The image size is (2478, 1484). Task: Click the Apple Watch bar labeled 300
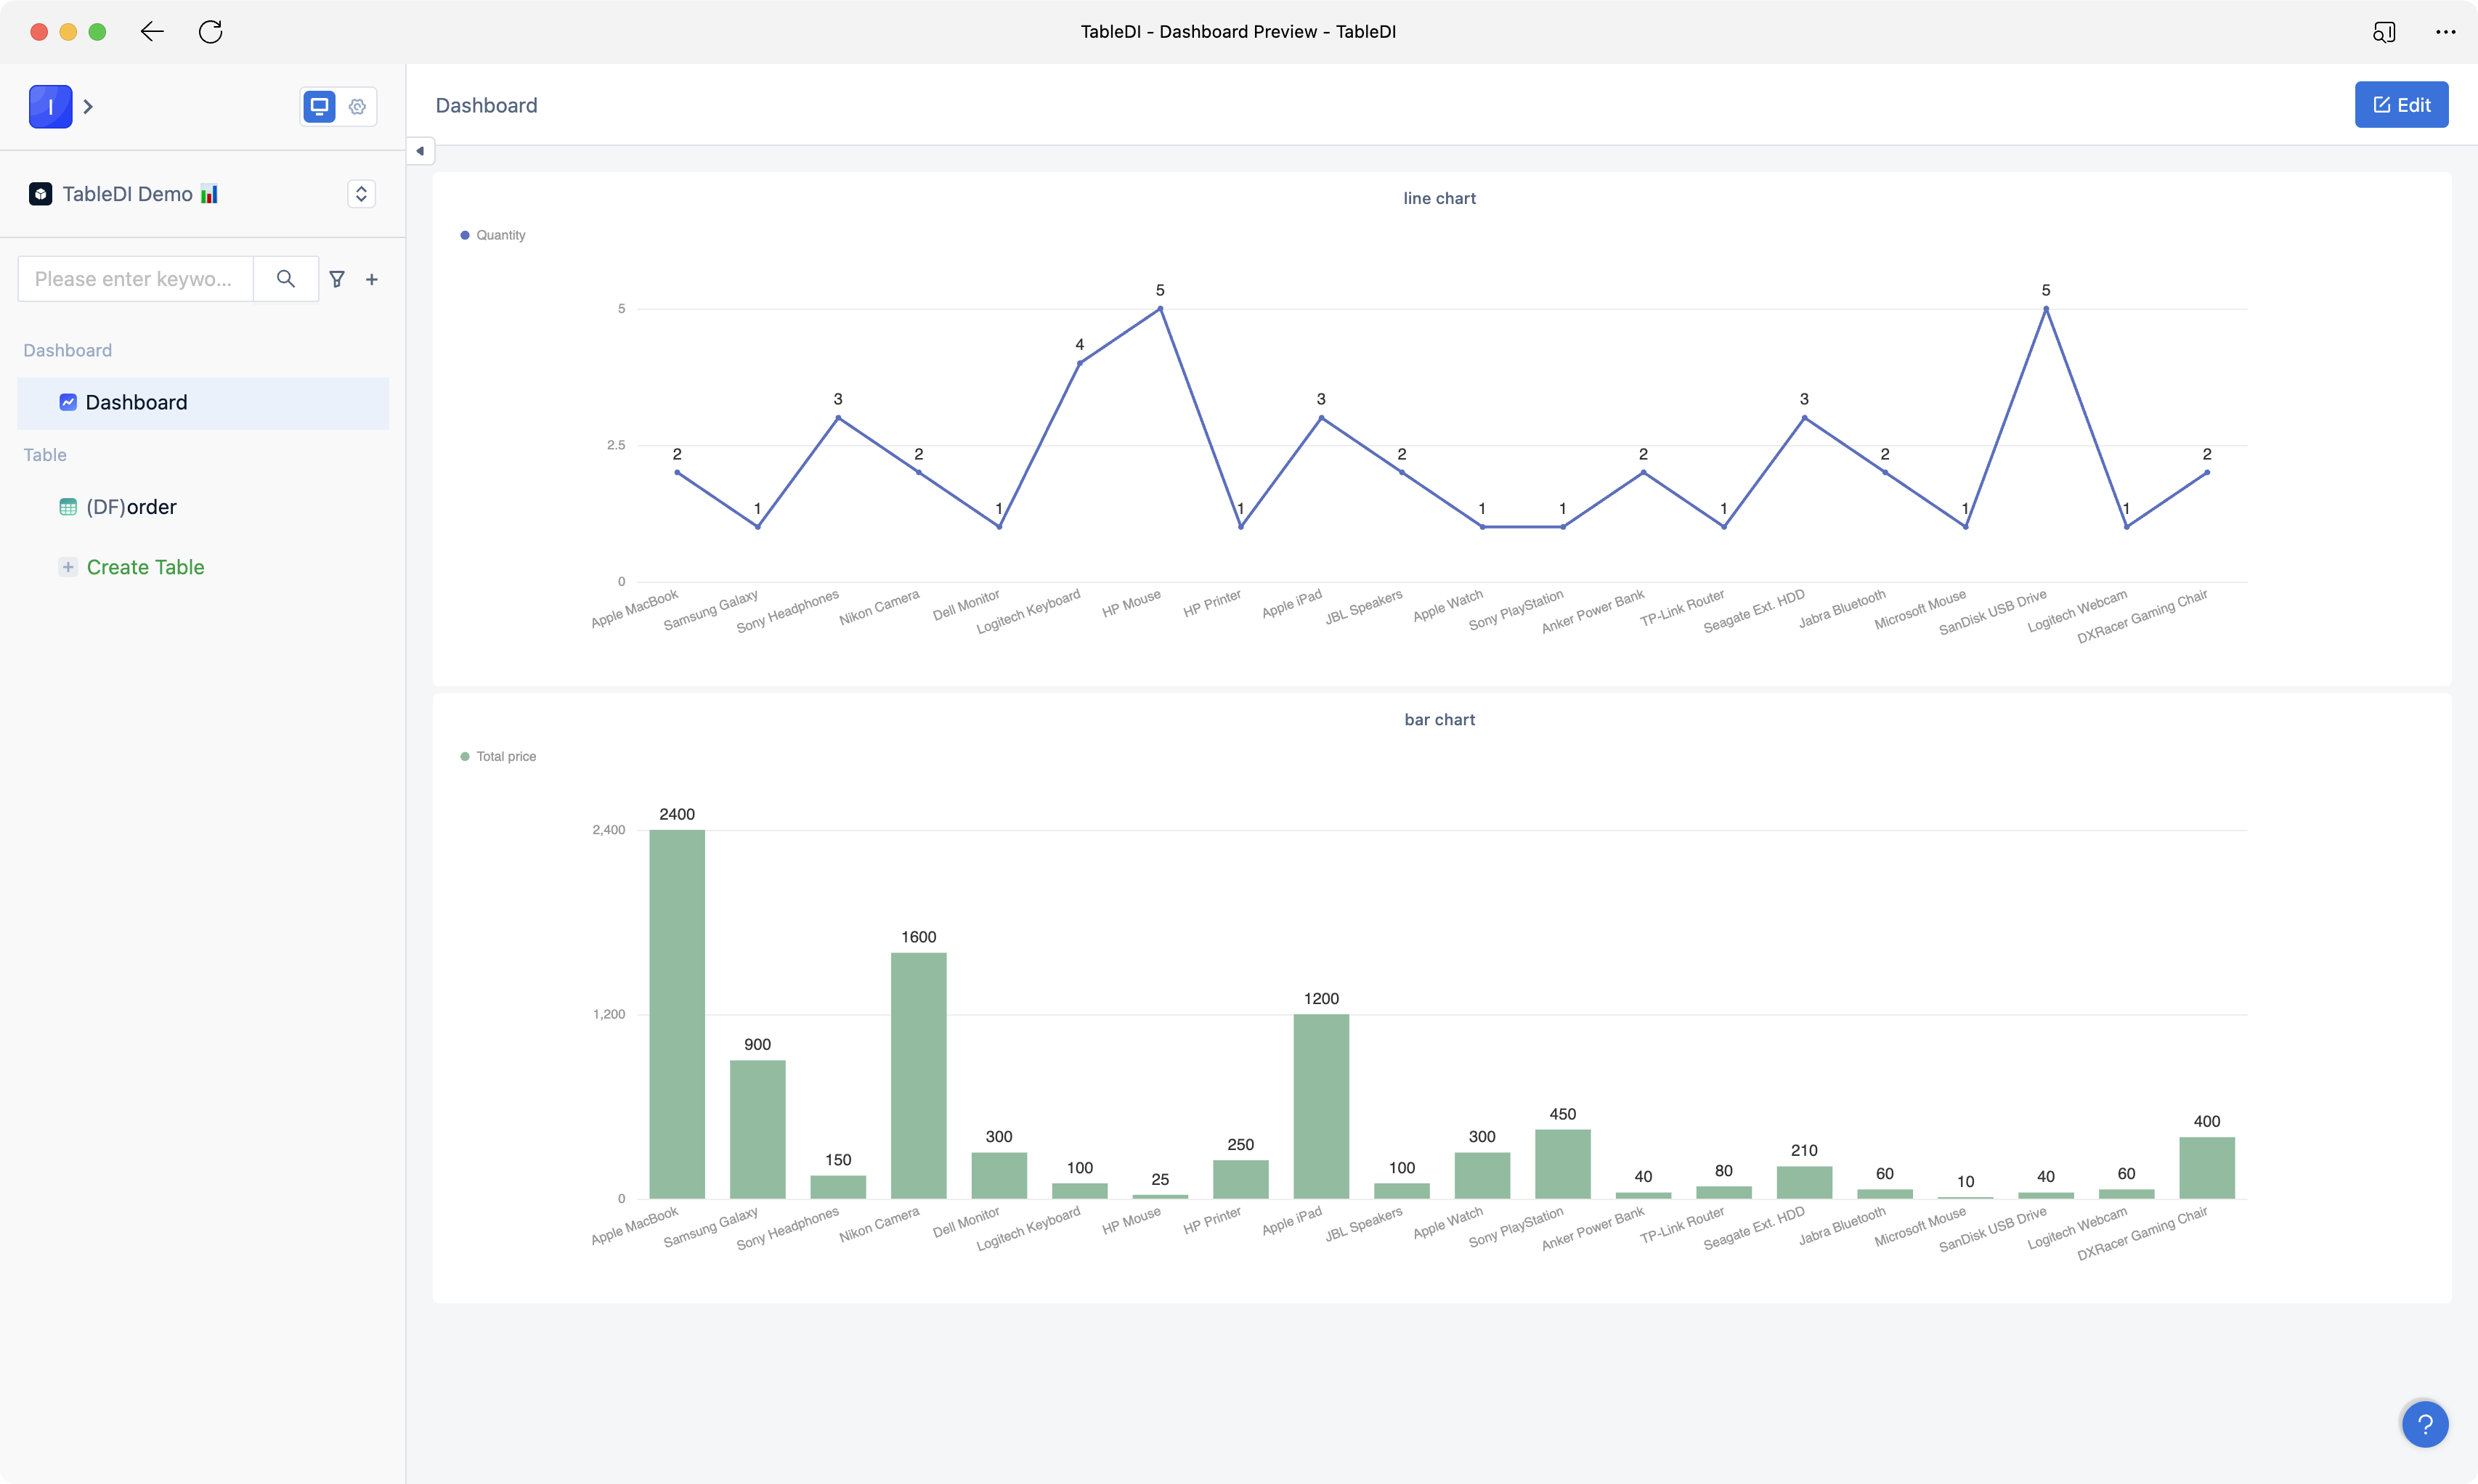1482,1176
